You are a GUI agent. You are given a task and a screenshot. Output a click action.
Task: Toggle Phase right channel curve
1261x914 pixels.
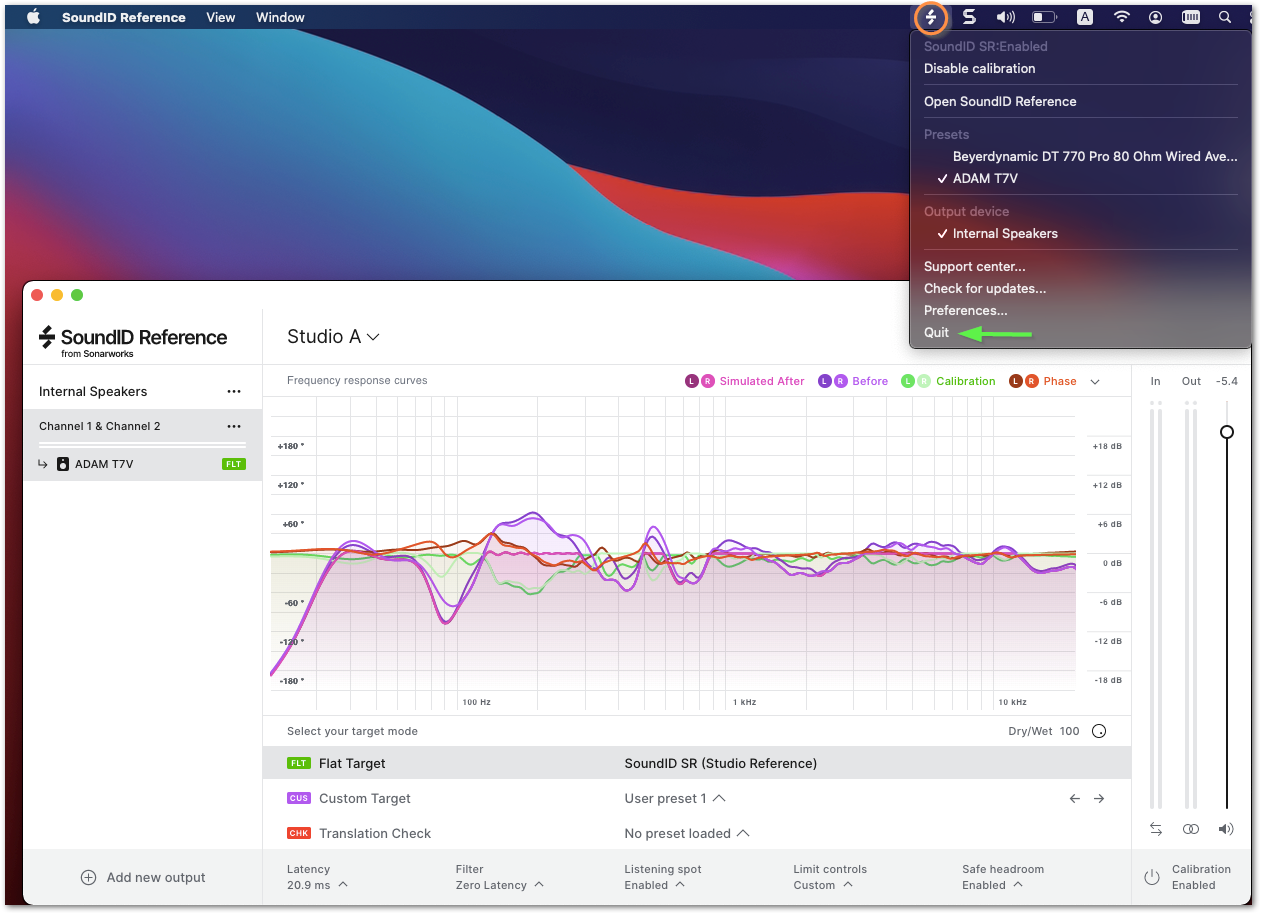(1032, 381)
